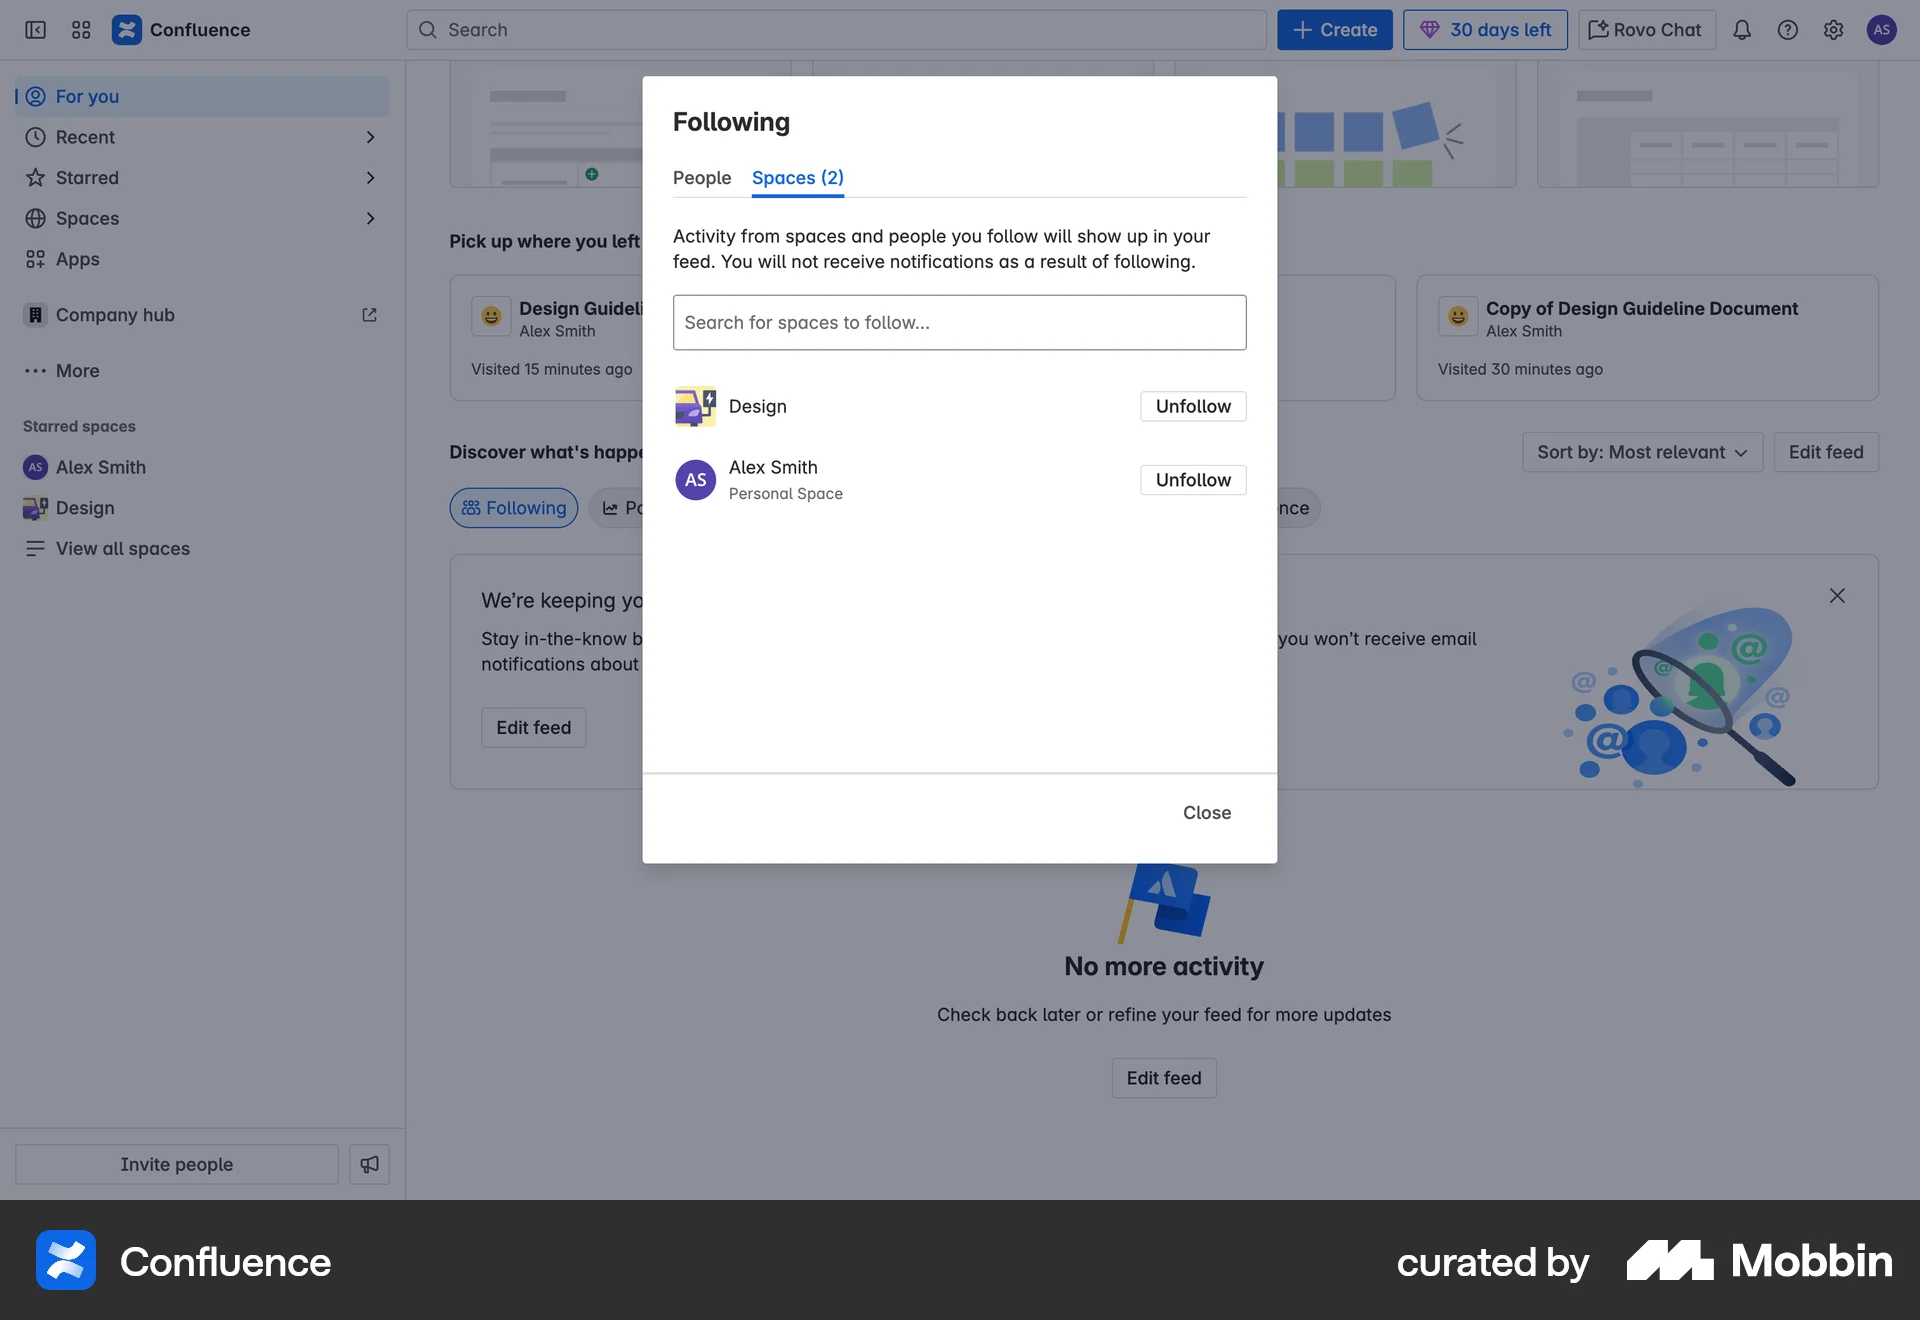Open the settings gear icon
This screenshot has height=1320, width=1920.
[1834, 30]
